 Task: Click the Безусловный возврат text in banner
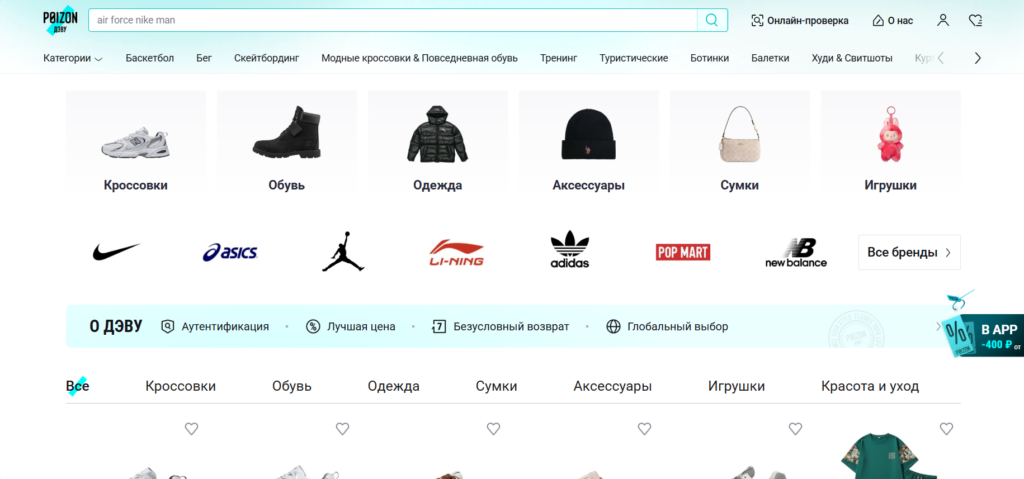point(511,326)
